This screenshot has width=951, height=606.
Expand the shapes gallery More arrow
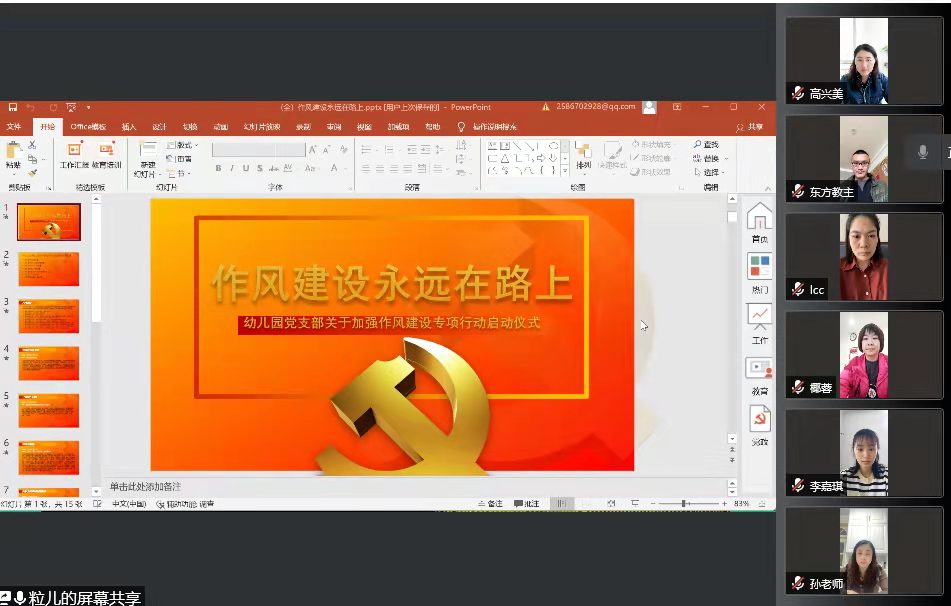[565, 172]
